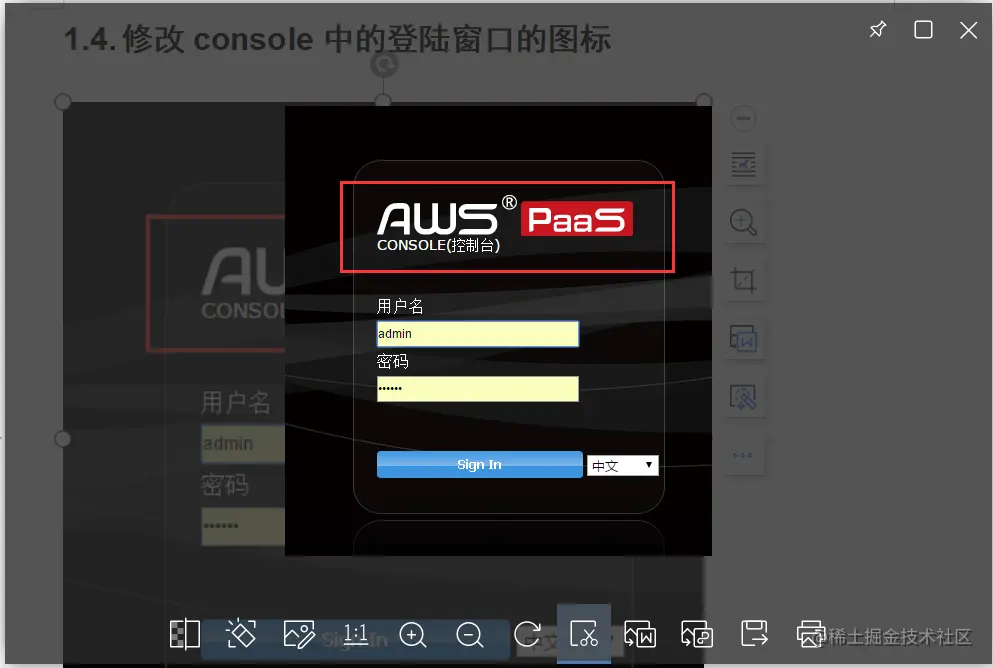The height and width of the screenshot is (668, 993).
Task: Open more options ellipsis in side toolbar
Action: tap(743, 455)
